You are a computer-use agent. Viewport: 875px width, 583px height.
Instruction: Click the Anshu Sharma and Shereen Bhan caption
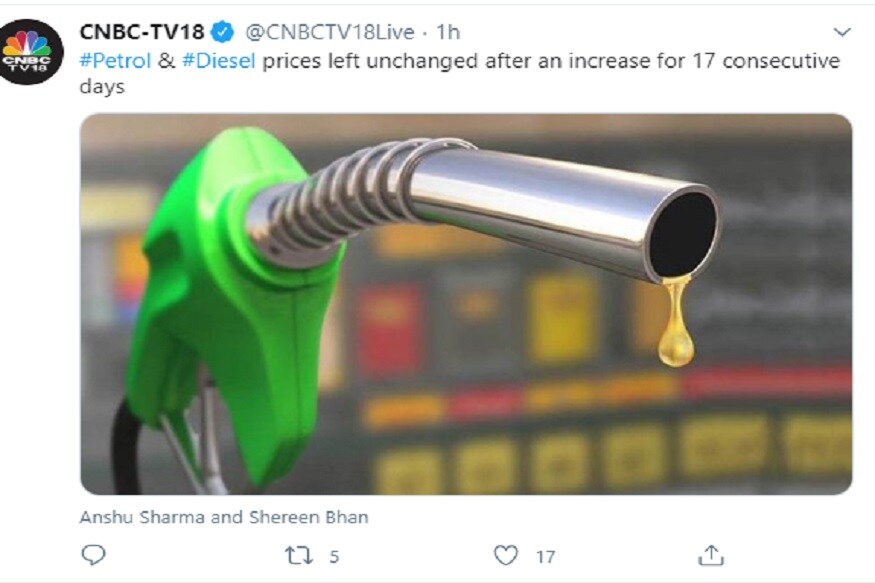coord(224,517)
